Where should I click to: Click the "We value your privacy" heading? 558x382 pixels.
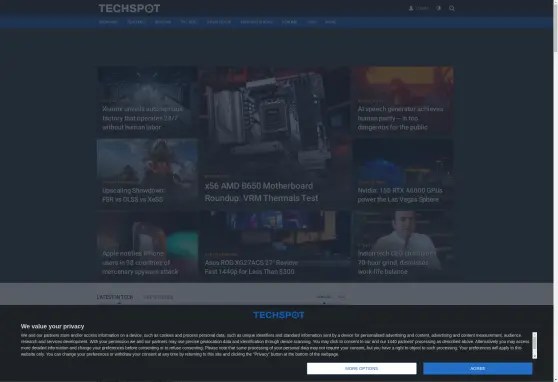(52, 326)
